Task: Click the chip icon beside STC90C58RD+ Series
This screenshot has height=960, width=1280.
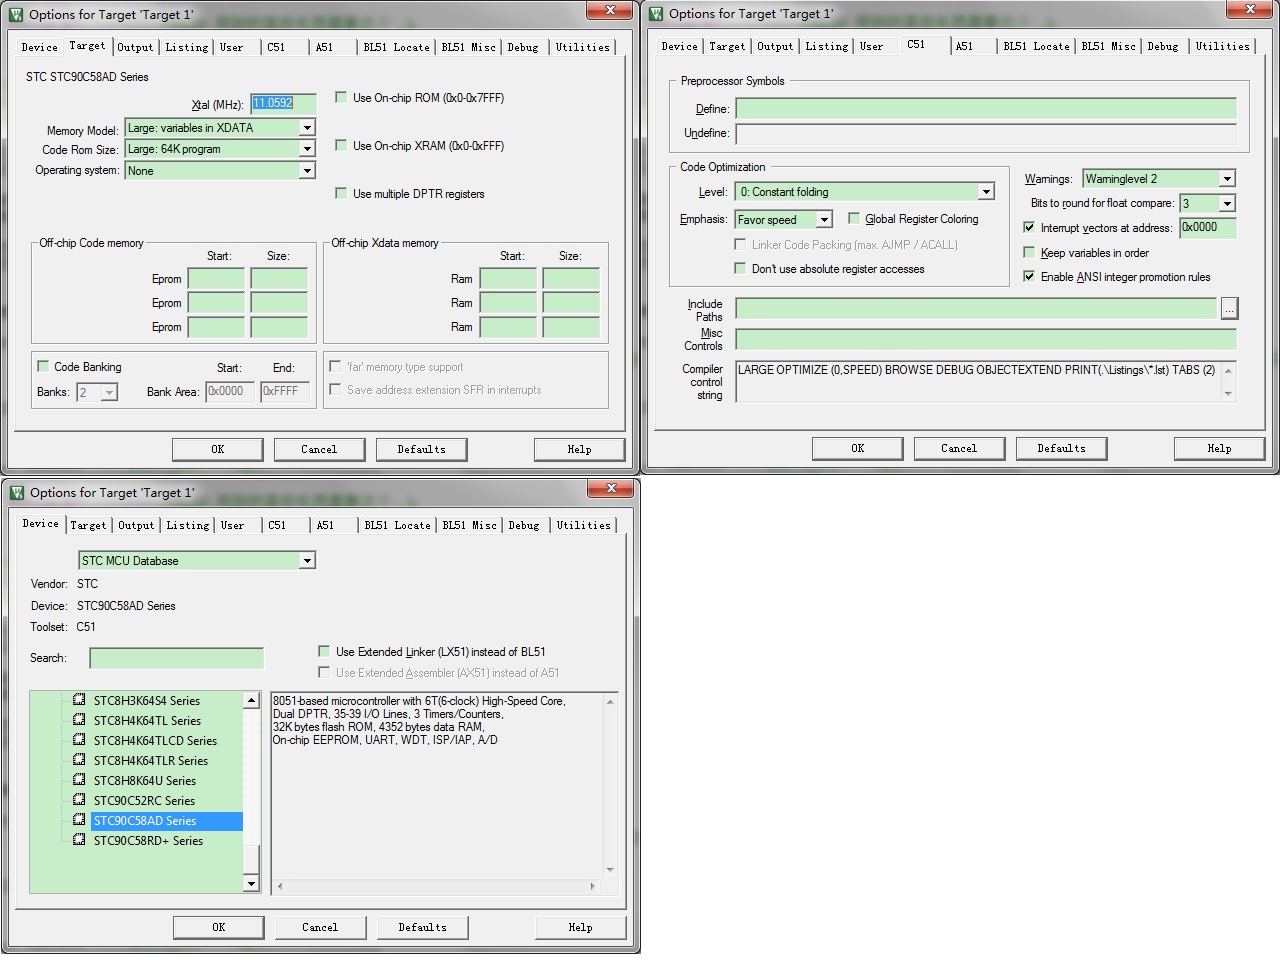Action: tap(79, 840)
